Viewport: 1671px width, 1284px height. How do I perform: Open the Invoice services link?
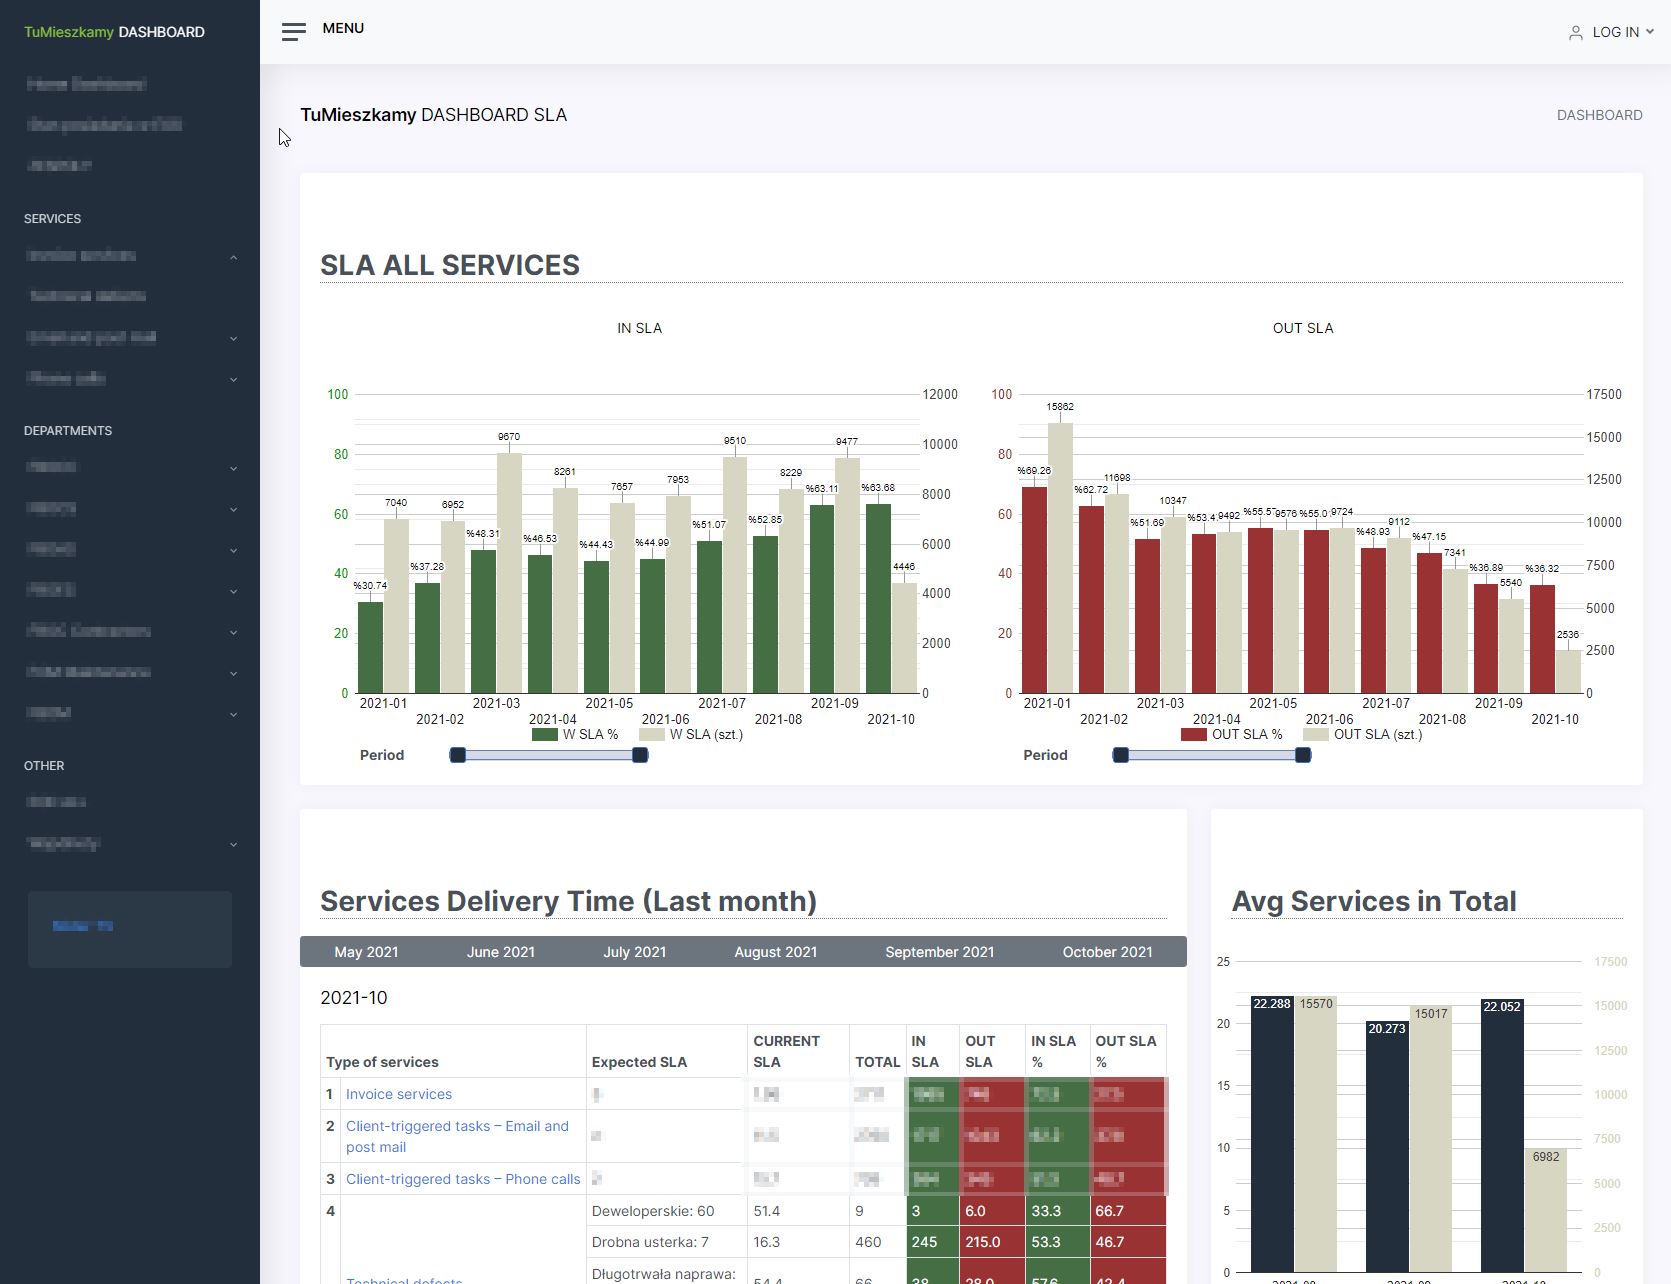click(x=398, y=1094)
